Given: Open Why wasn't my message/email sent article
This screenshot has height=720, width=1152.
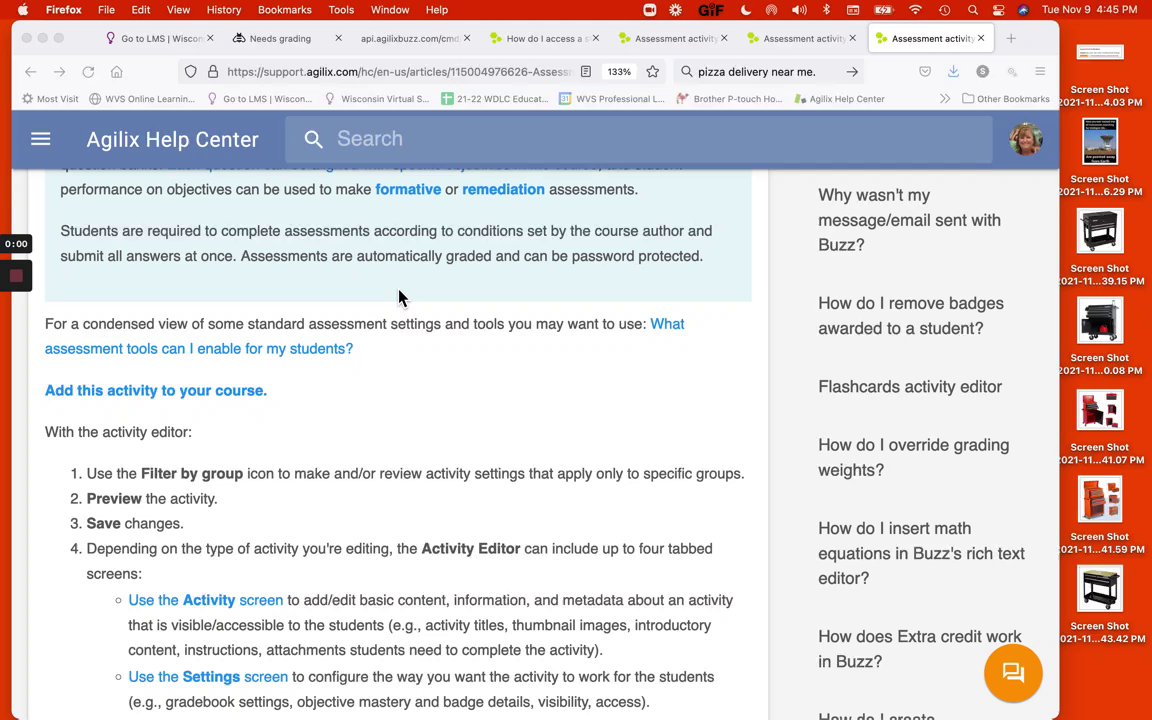Looking at the screenshot, I should click(910, 220).
